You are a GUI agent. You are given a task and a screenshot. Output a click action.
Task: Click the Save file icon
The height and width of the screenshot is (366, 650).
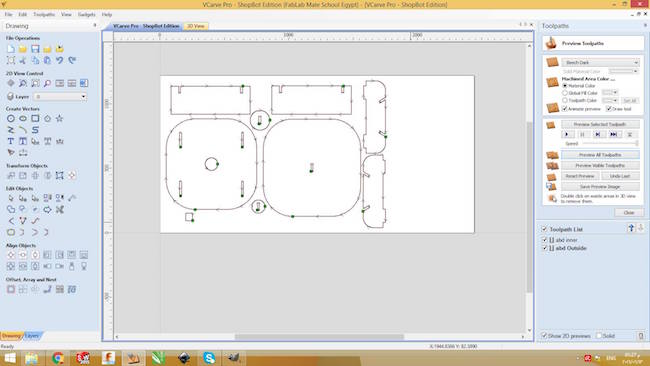35,49
